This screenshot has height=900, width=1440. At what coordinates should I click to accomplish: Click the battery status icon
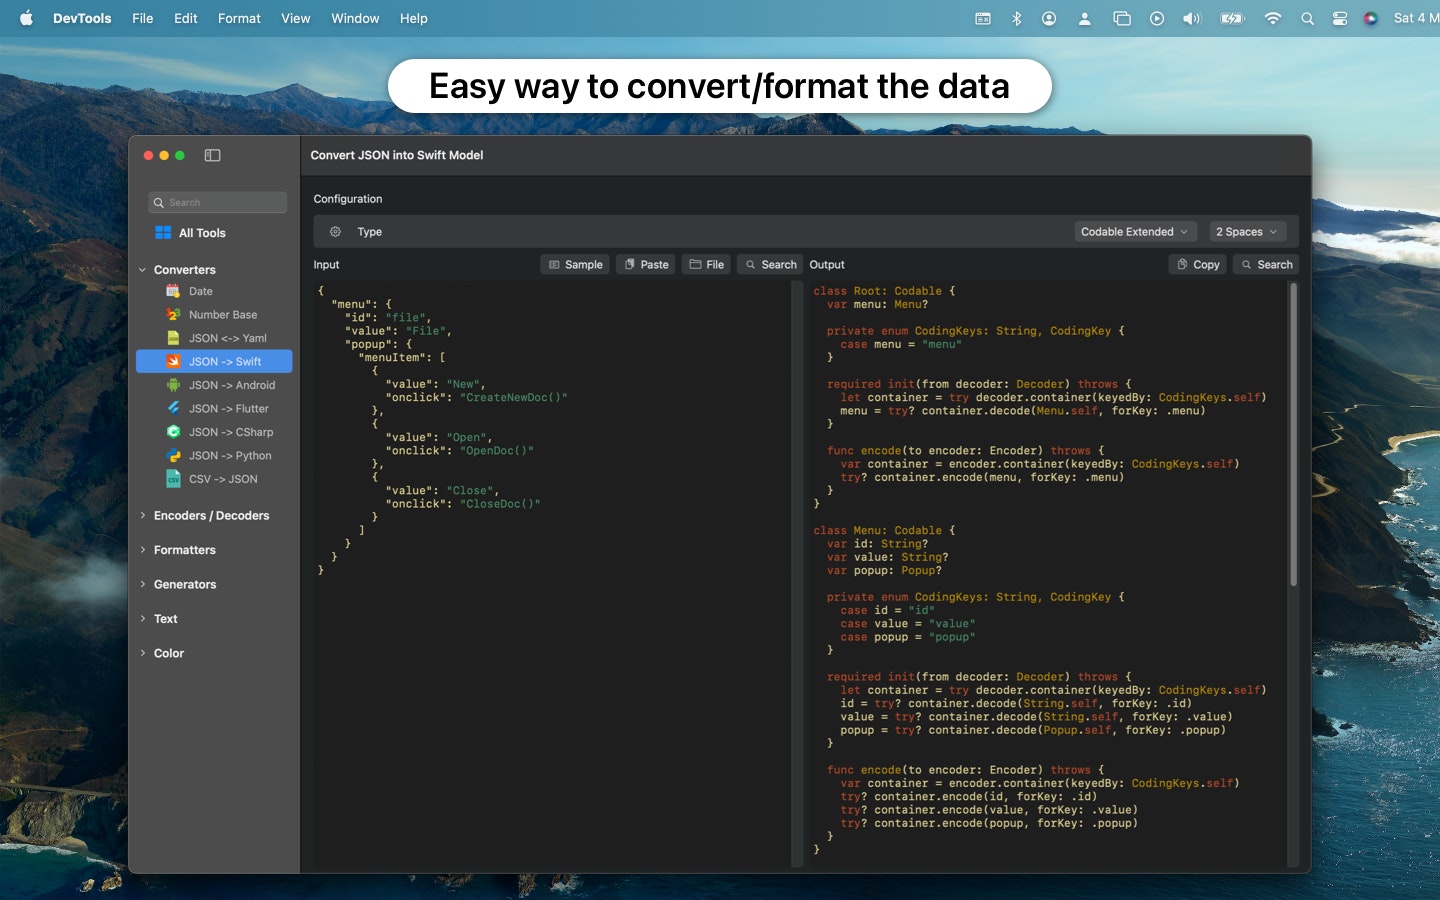tap(1232, 18)
